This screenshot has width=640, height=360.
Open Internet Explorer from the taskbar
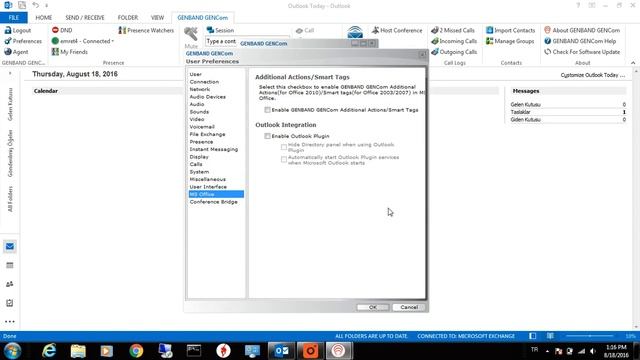pos(49,351)
